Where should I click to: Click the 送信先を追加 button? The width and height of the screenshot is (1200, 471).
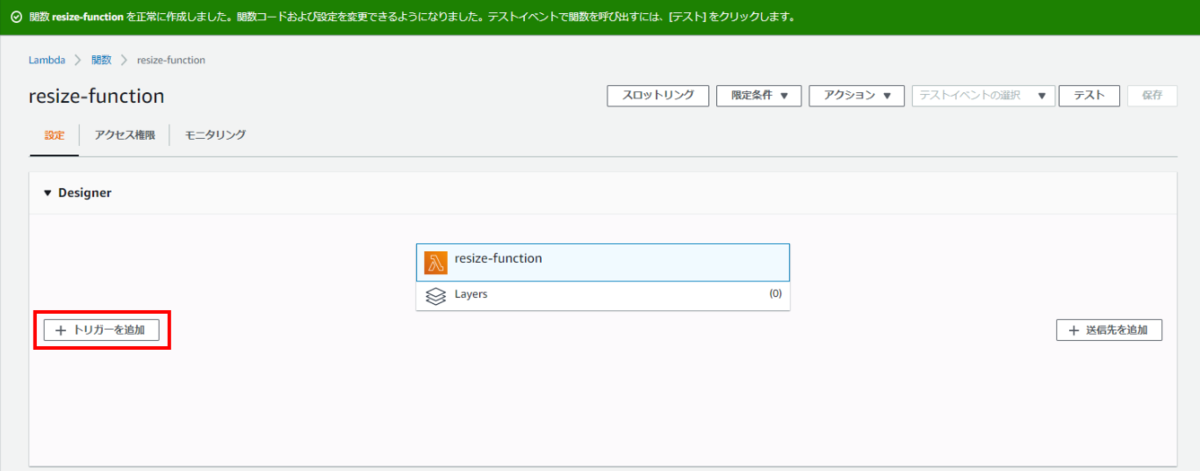point(1109,330)
